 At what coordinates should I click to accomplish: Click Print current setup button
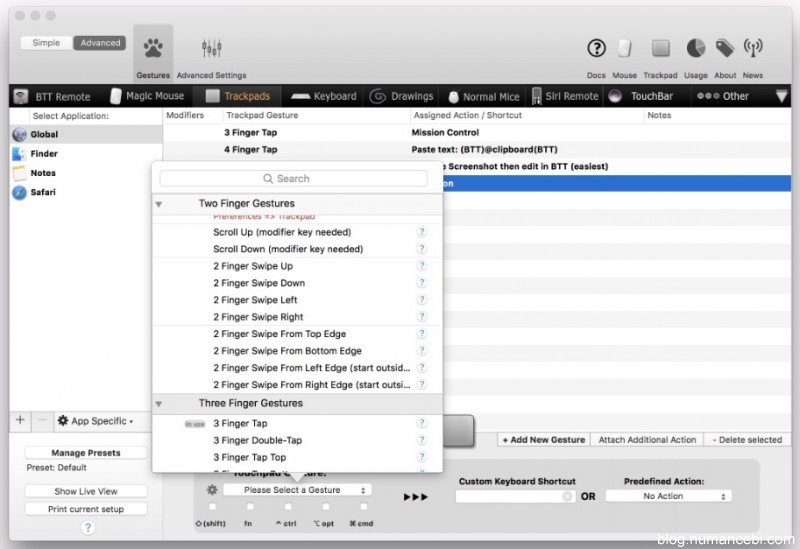(x=86, y=509)
